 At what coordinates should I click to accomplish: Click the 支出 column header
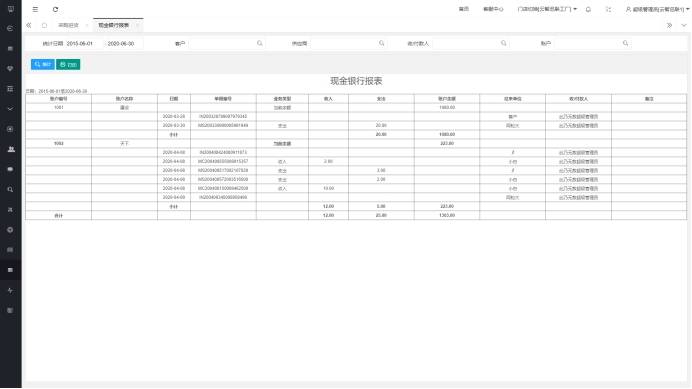(x=381, y=99)
